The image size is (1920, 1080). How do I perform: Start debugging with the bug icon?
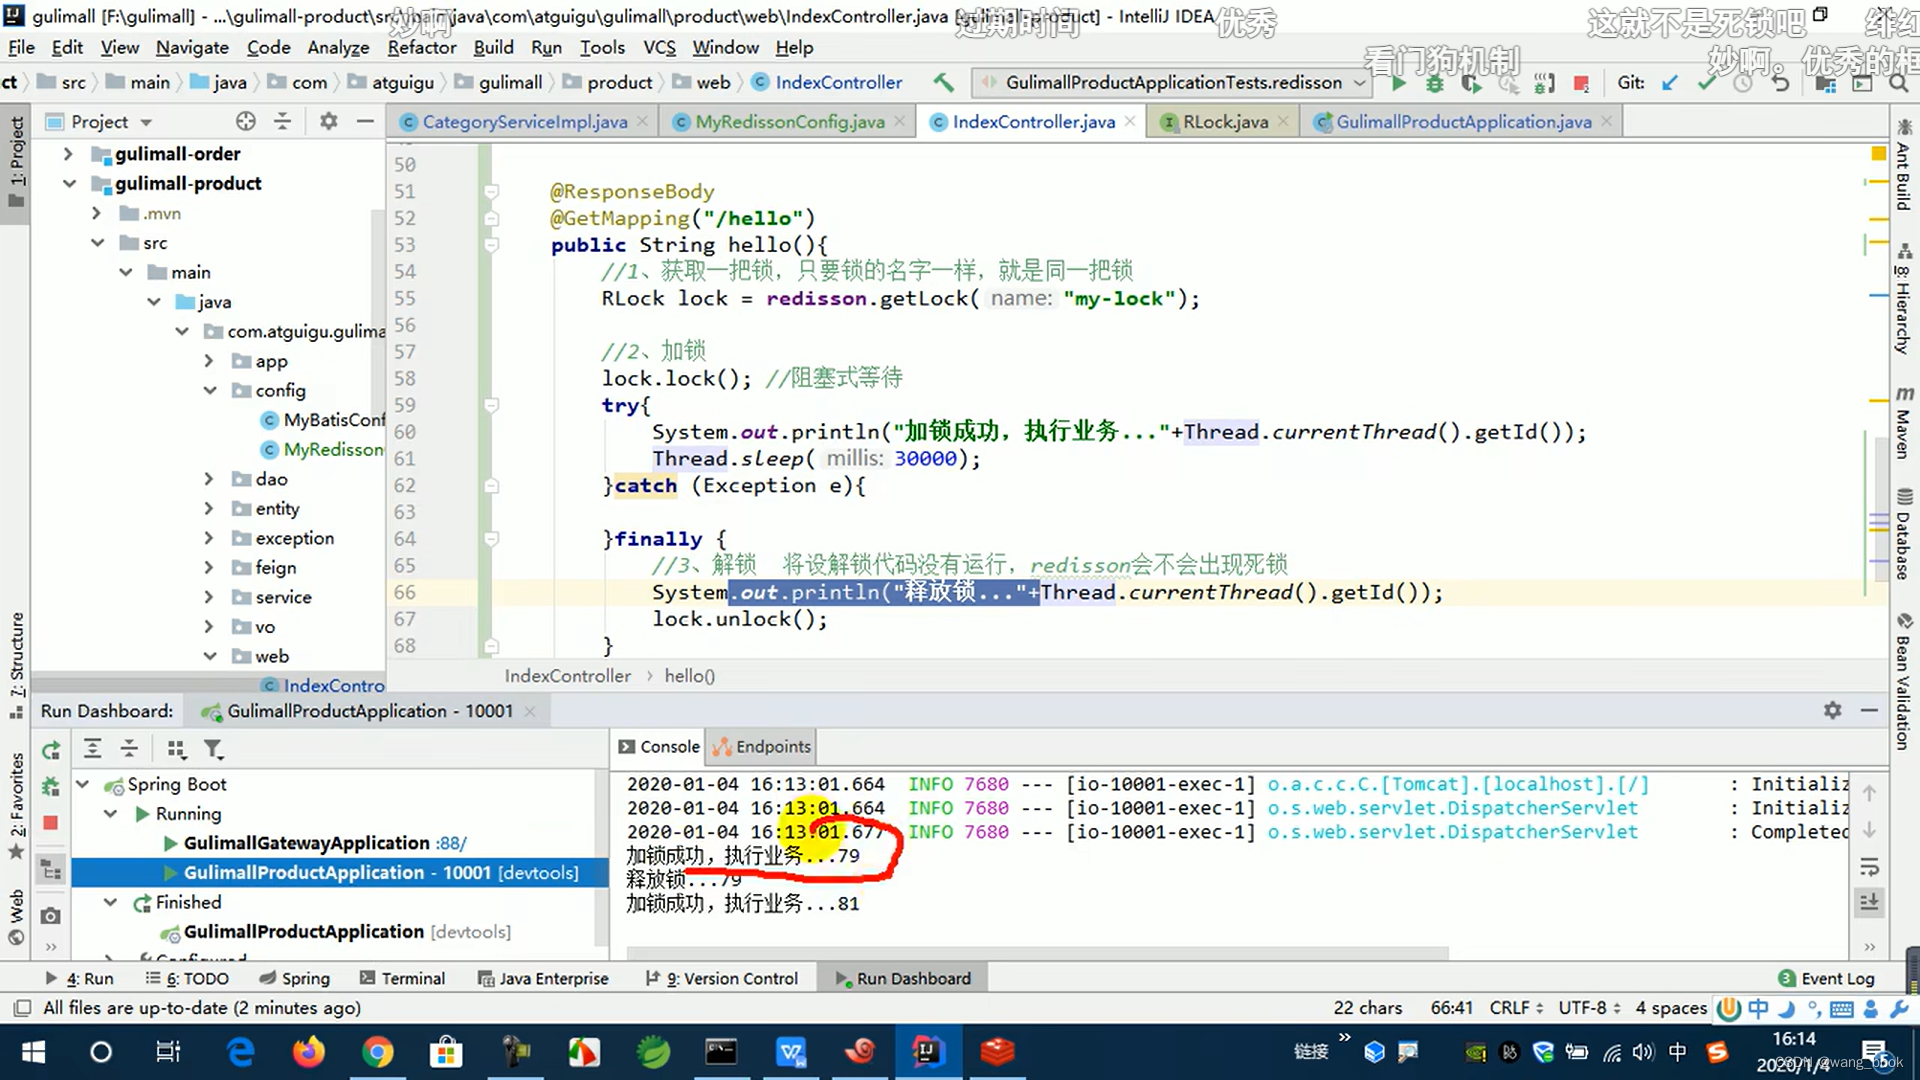point(1435,83)
